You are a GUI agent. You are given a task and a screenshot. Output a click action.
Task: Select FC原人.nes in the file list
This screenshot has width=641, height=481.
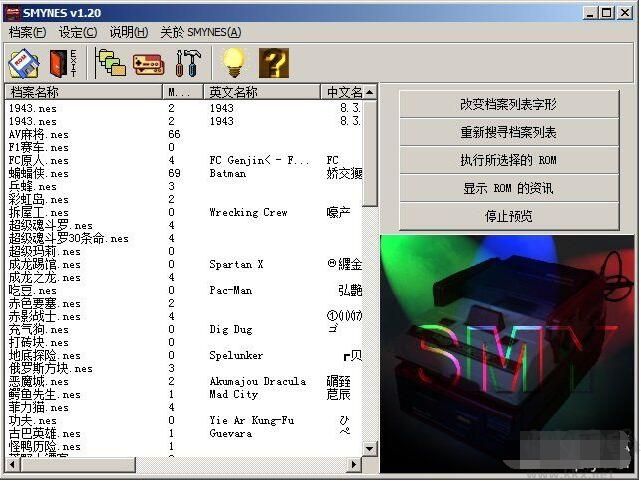[x=38, y=161]
